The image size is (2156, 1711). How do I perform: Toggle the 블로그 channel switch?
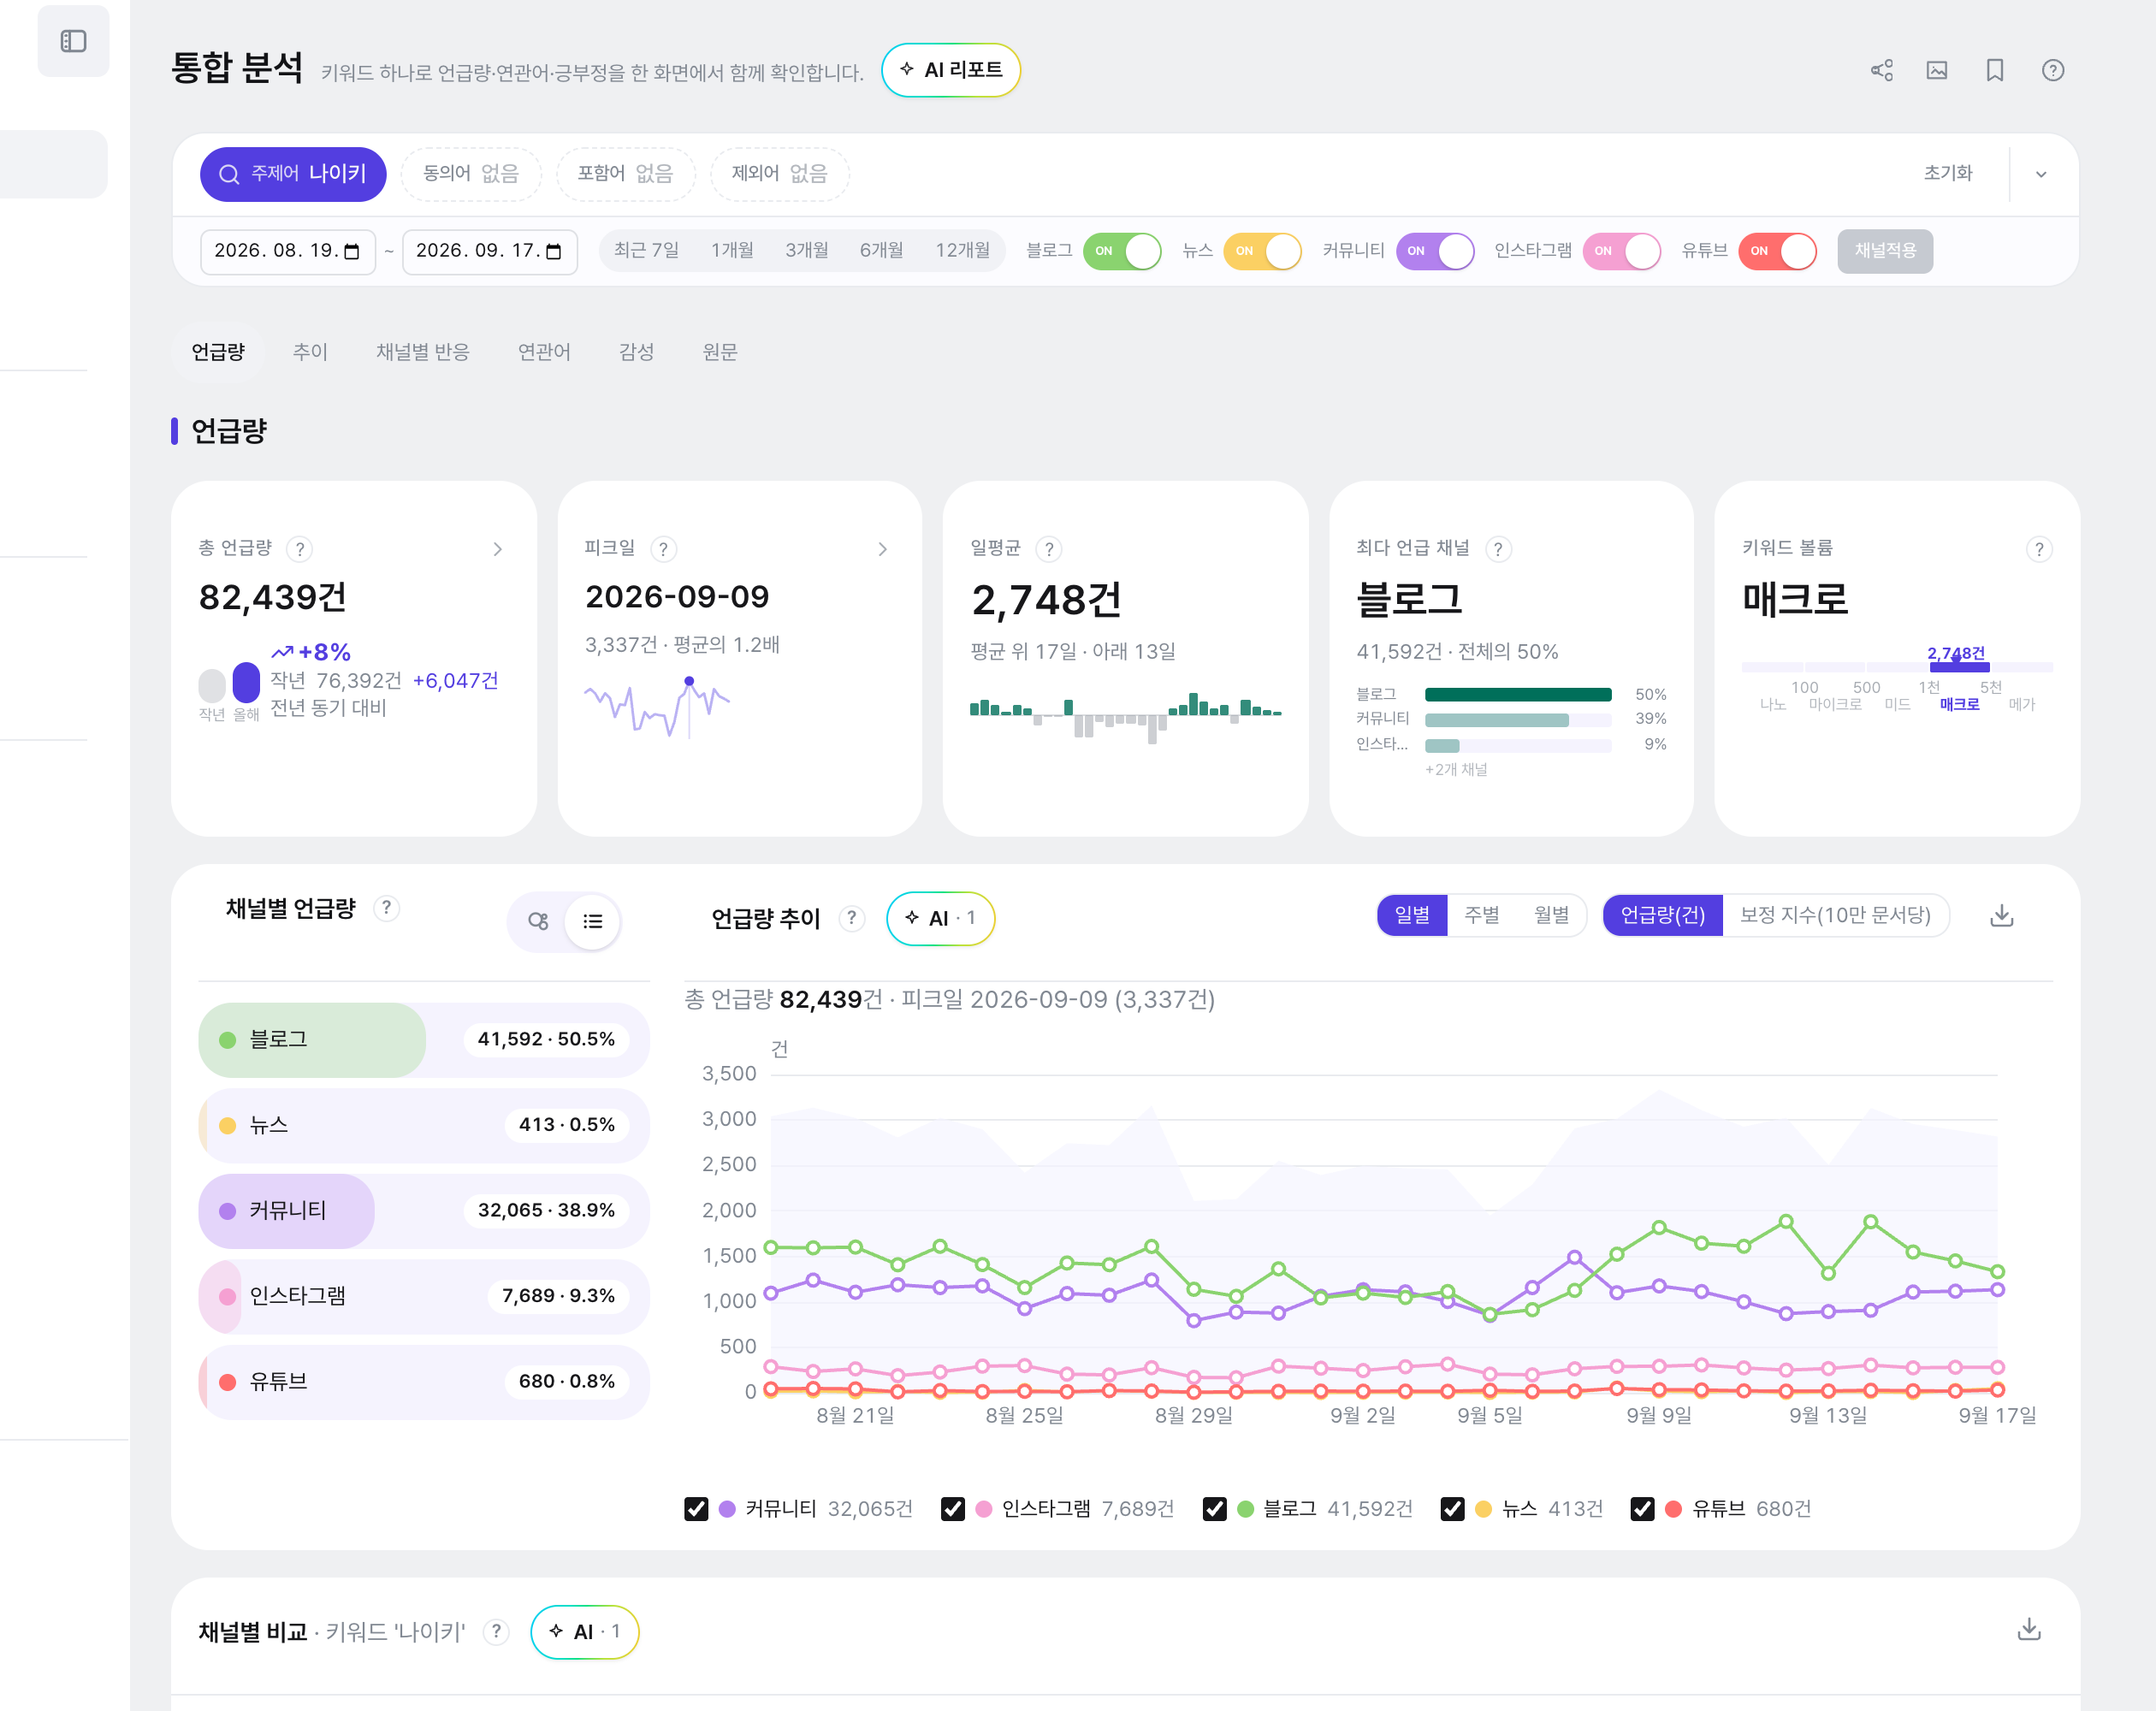click(1122, 251)
